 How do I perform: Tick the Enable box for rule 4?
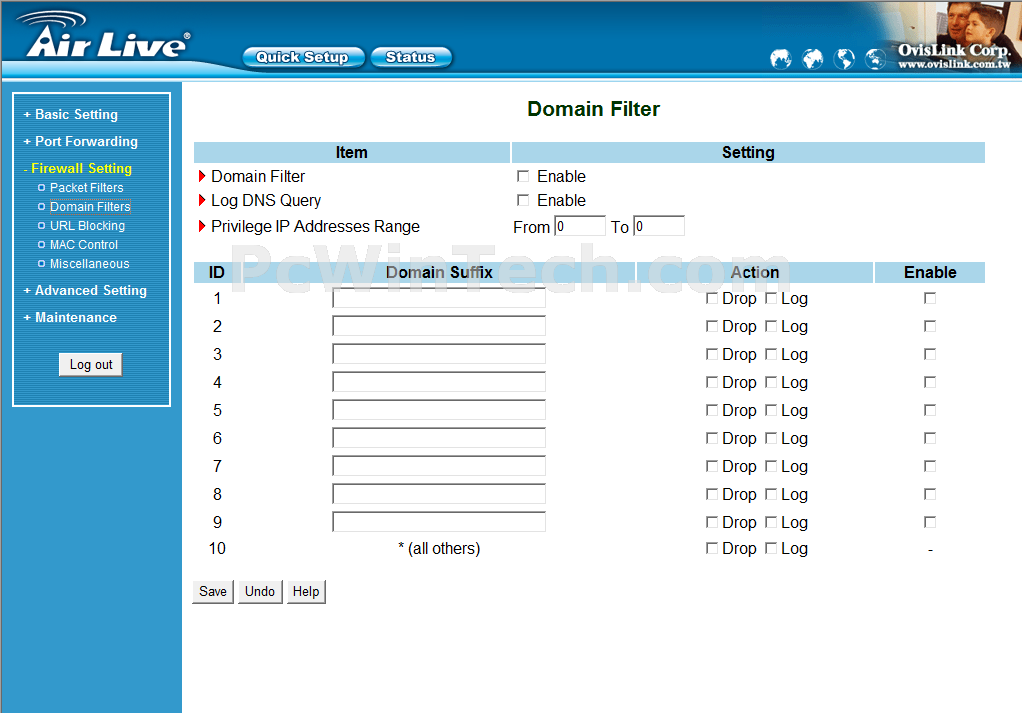930,382
